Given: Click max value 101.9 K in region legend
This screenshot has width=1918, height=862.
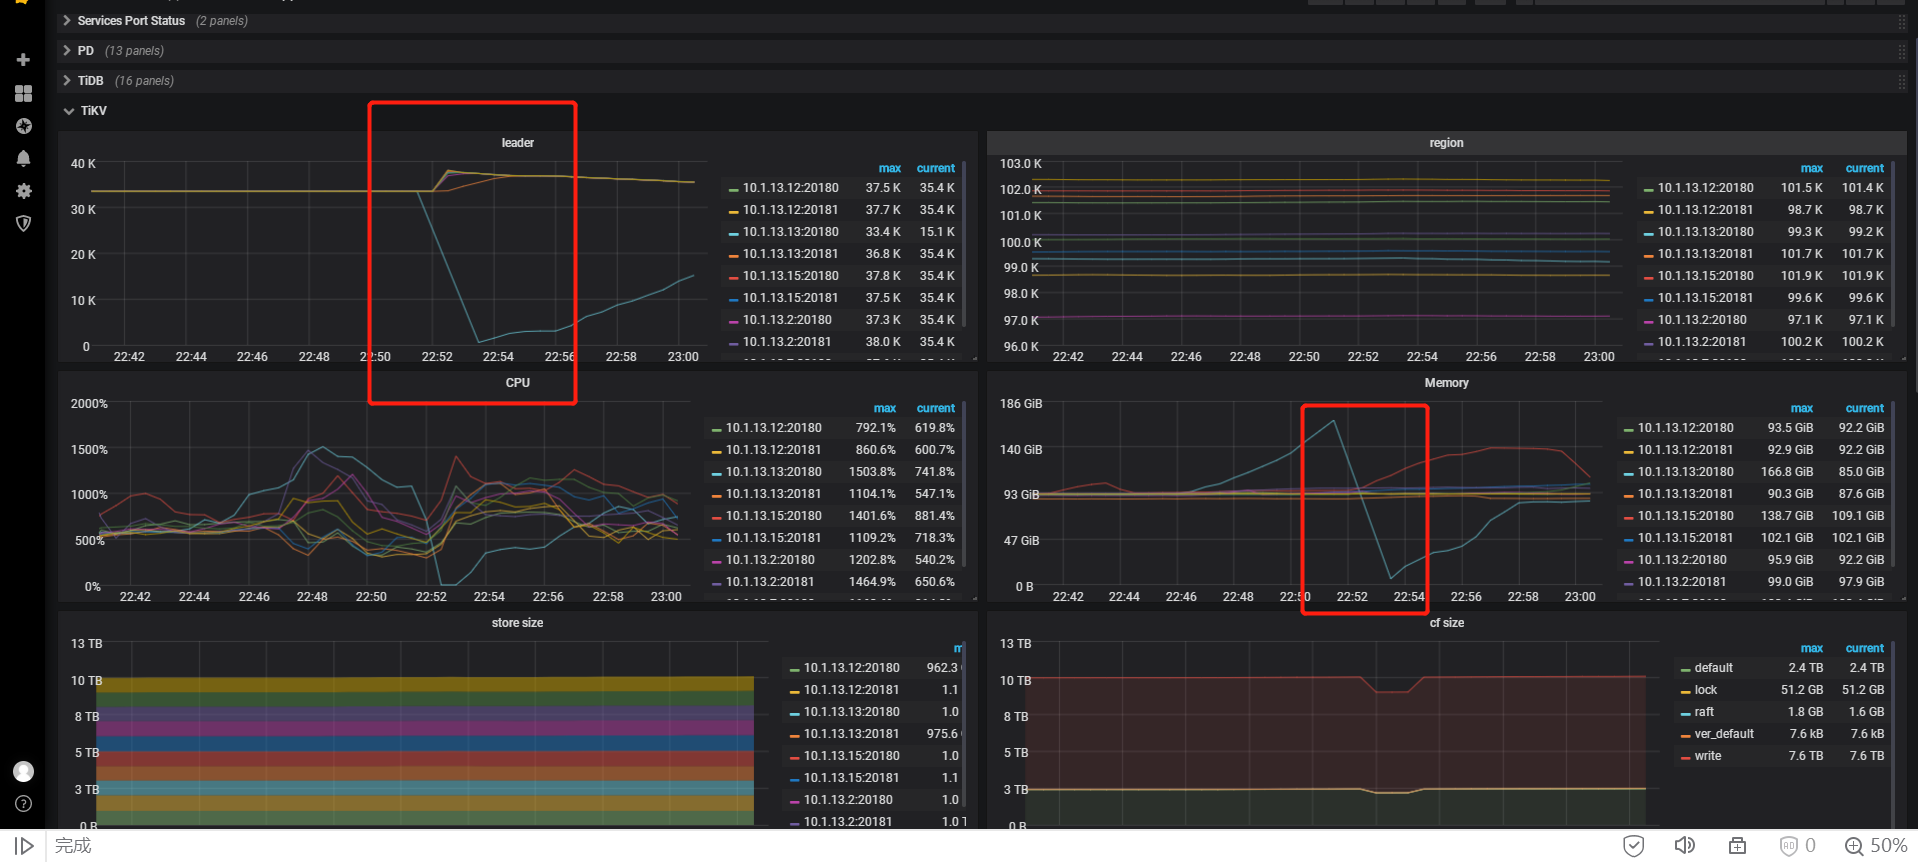Looking at the screenshot, I should point(1801,276).
